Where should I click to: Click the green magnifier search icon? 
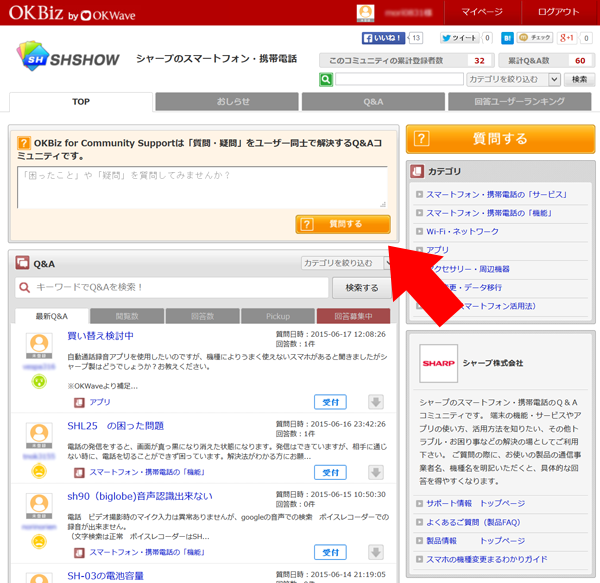point(326,79)
